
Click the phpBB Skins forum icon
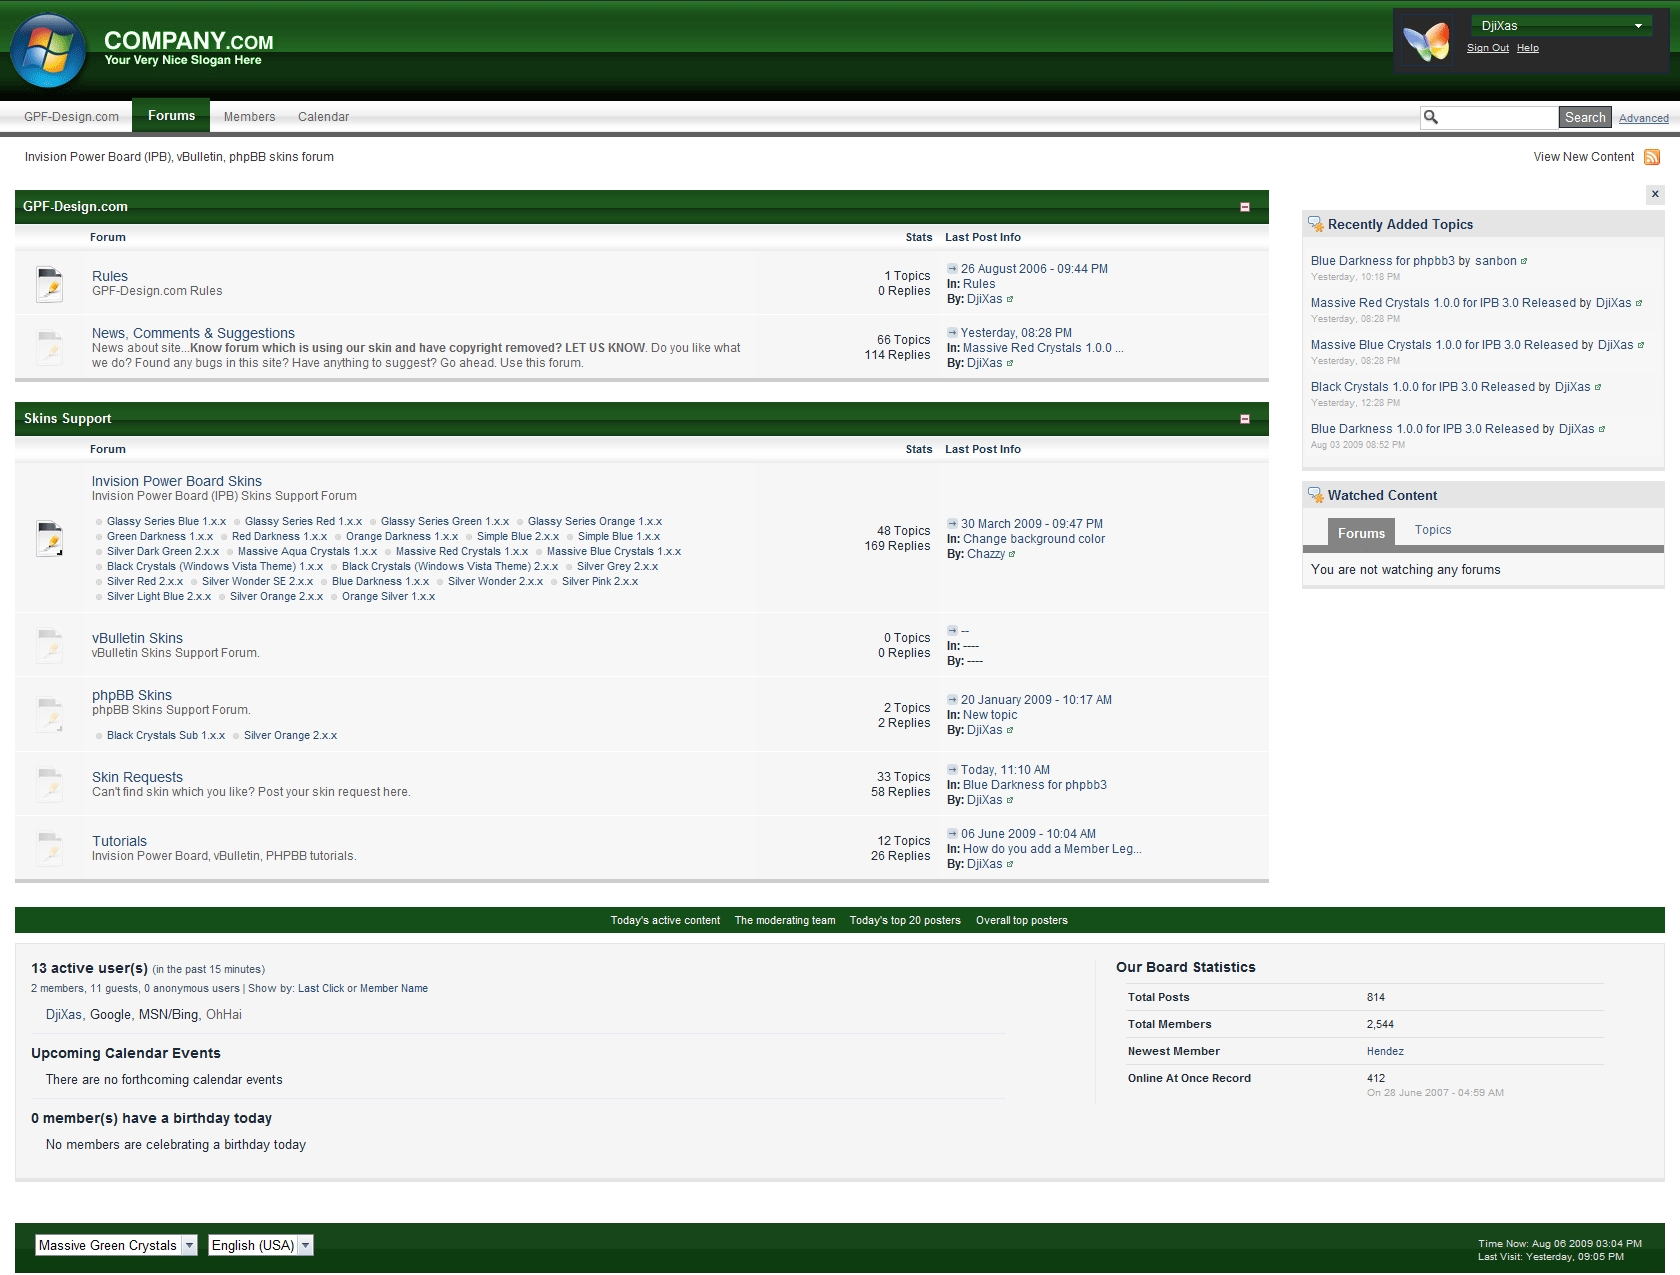click(x=49, y=714)
